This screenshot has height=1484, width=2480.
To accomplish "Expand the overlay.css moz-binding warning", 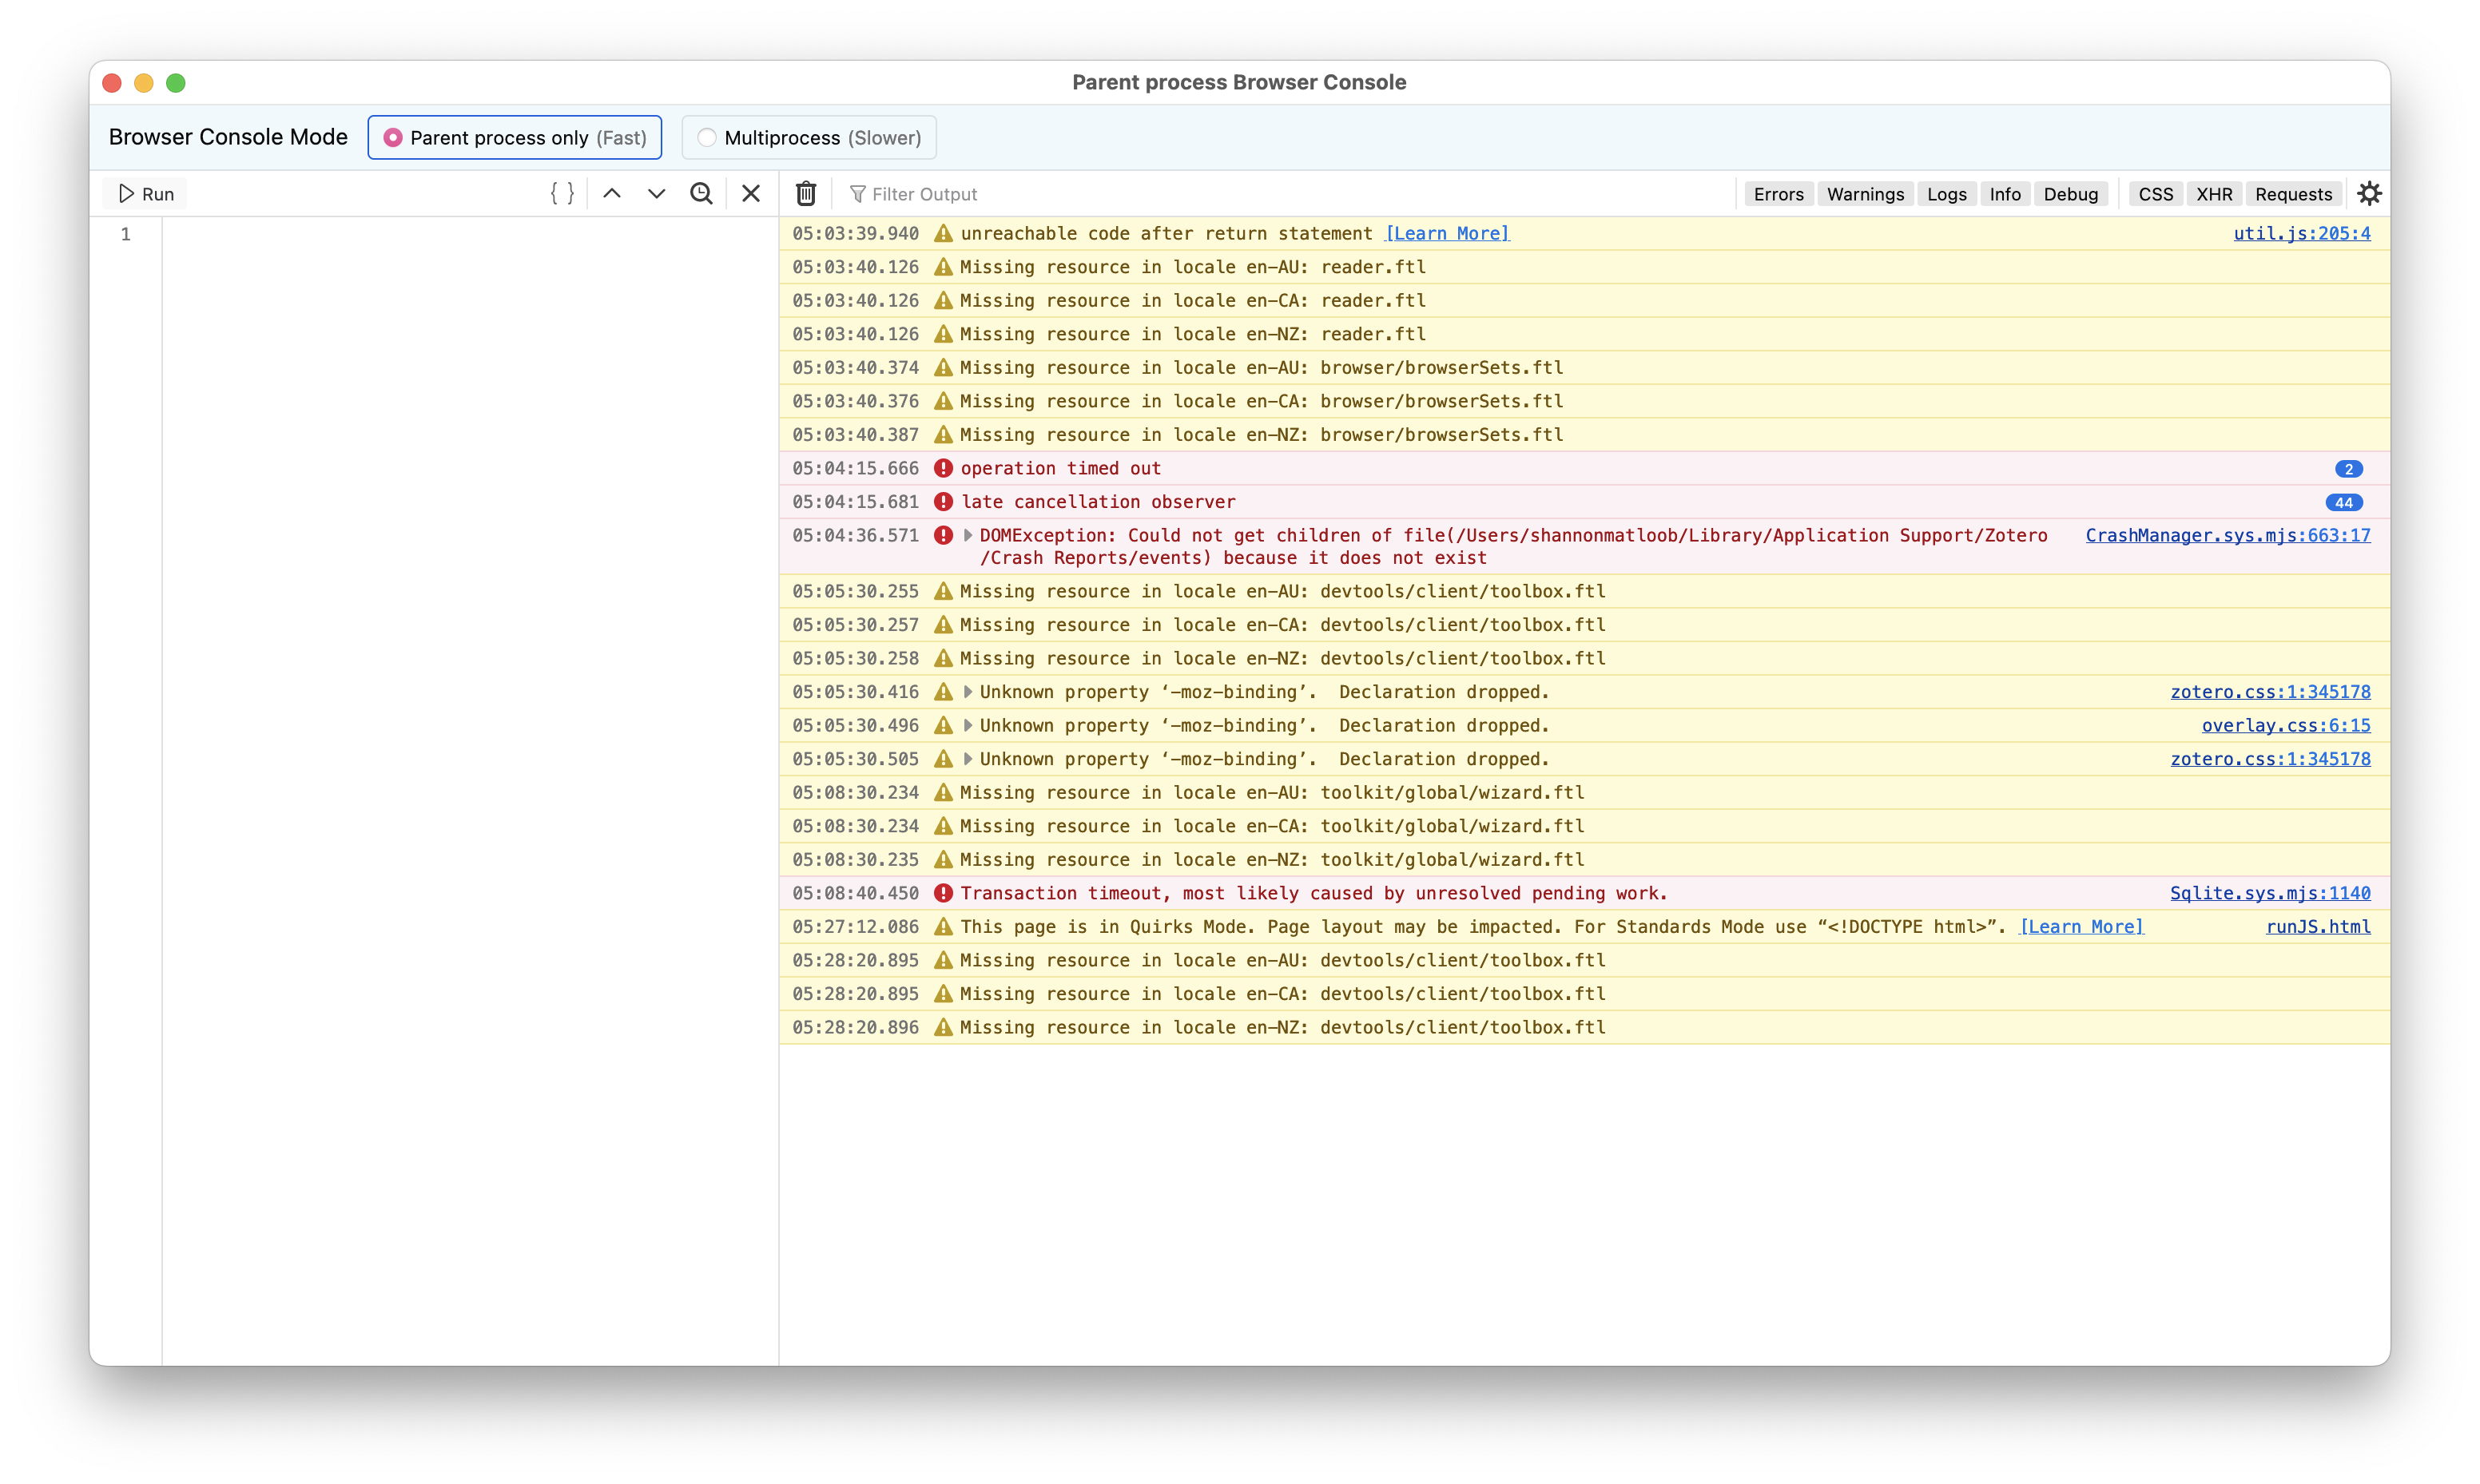I will point(968,726).
